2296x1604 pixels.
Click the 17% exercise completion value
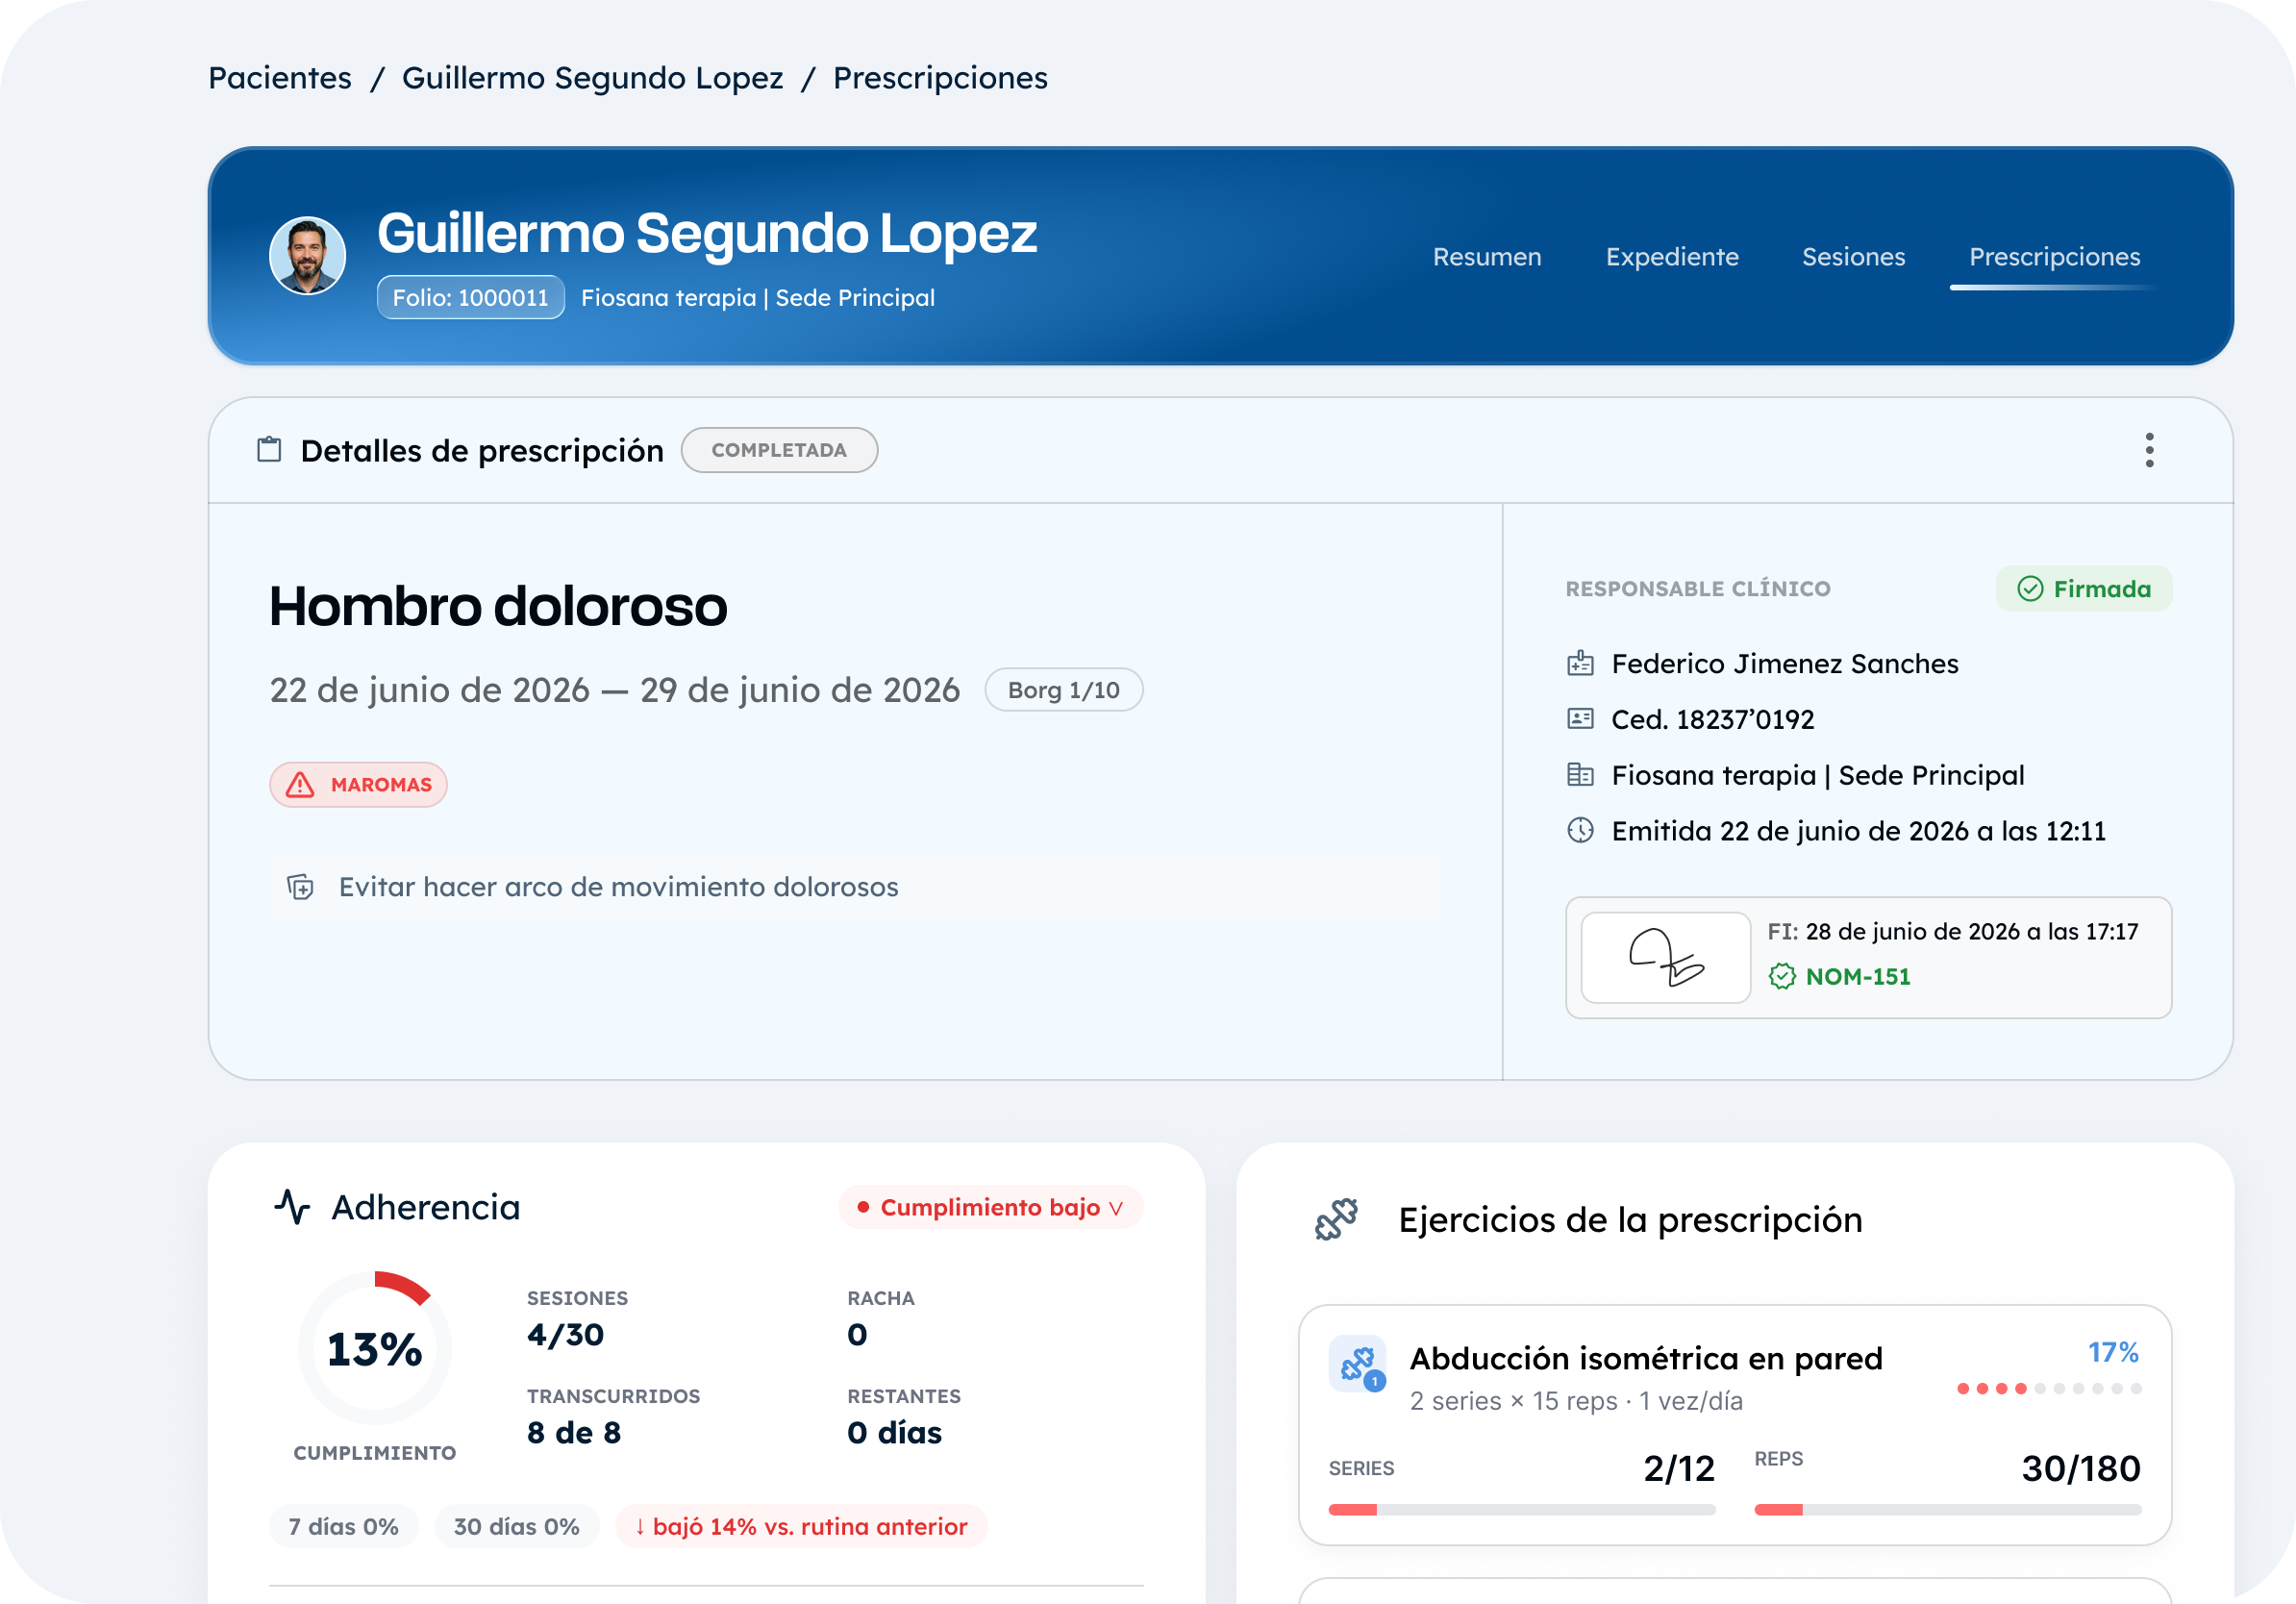pyautogui.click(x=2113, y=1352)
